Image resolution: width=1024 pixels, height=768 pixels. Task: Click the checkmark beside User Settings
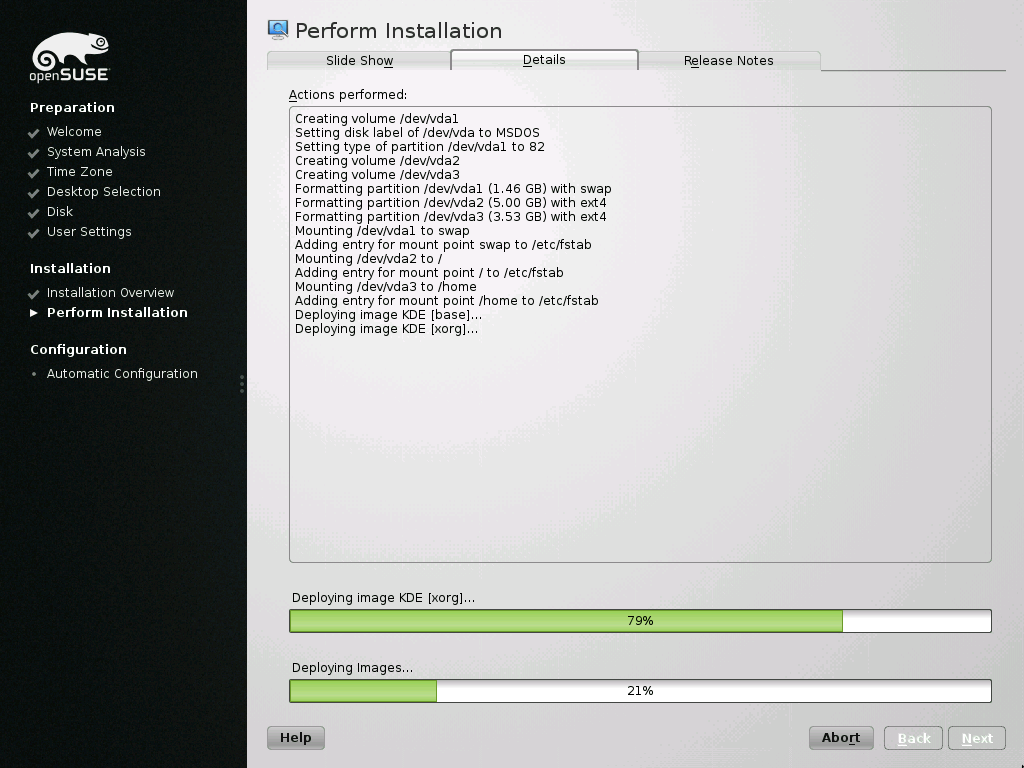(x=34, y=233)
